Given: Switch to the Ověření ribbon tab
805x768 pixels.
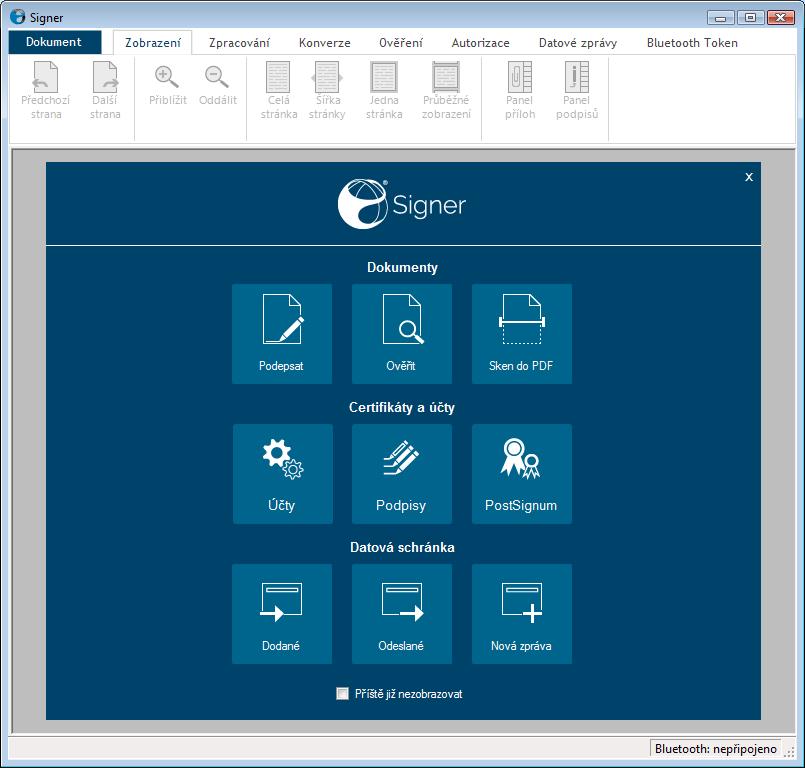Looking at the screenshot, I should click(x=401, y=43).
